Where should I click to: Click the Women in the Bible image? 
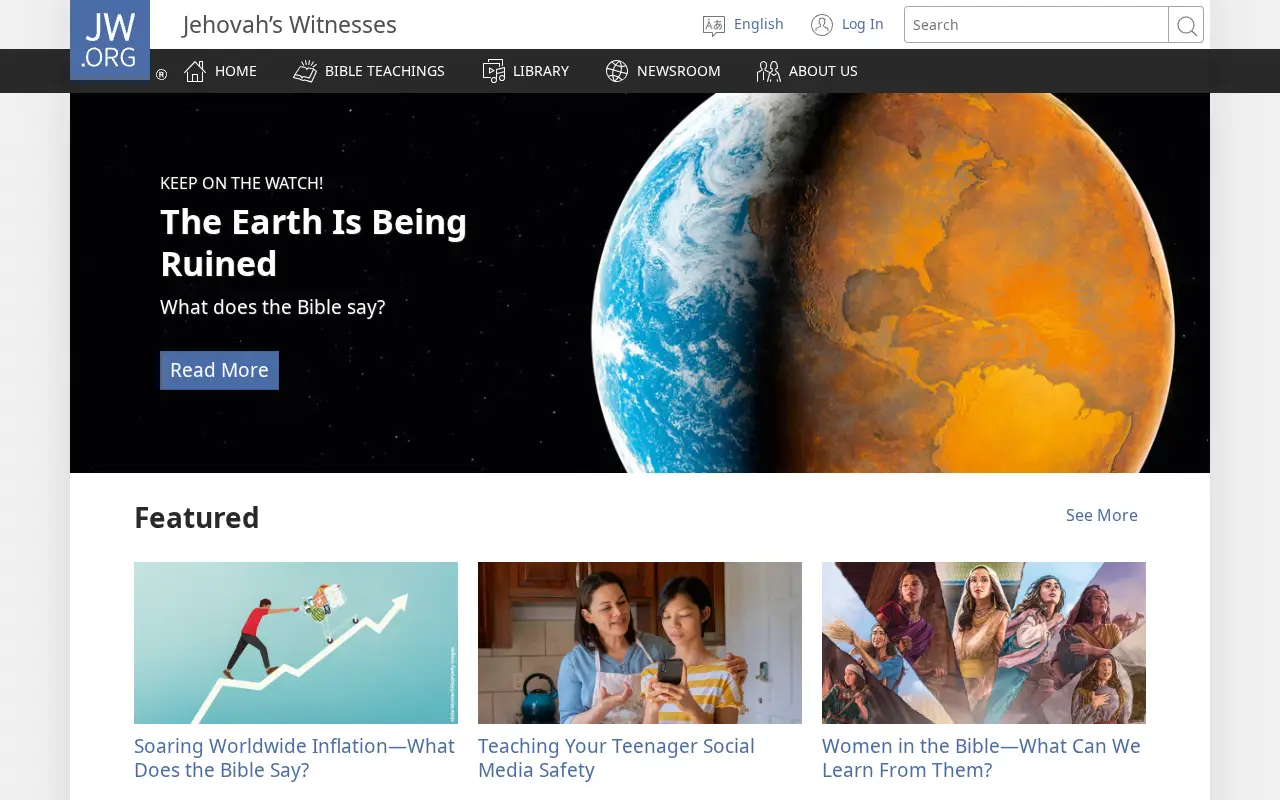[x=984, y=643]
